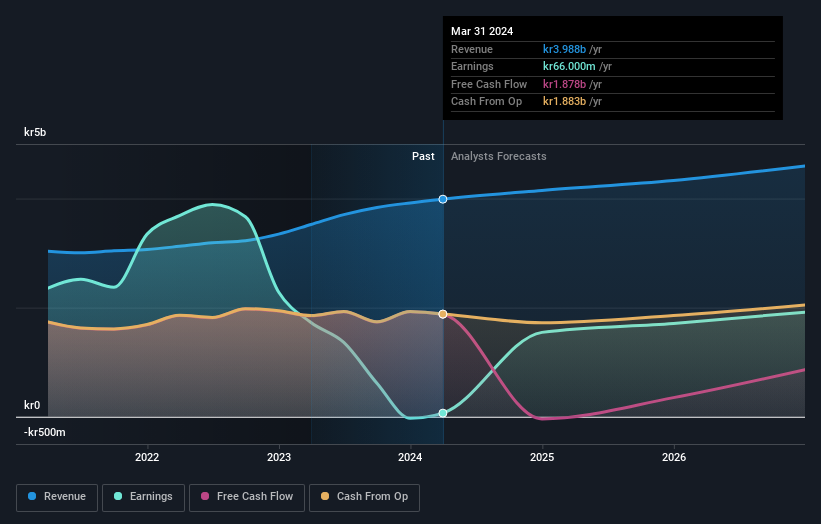This screenshot has height=524, width=821.
Task: Click the kr1.883b cash from op value
Action: coord(564,102)
